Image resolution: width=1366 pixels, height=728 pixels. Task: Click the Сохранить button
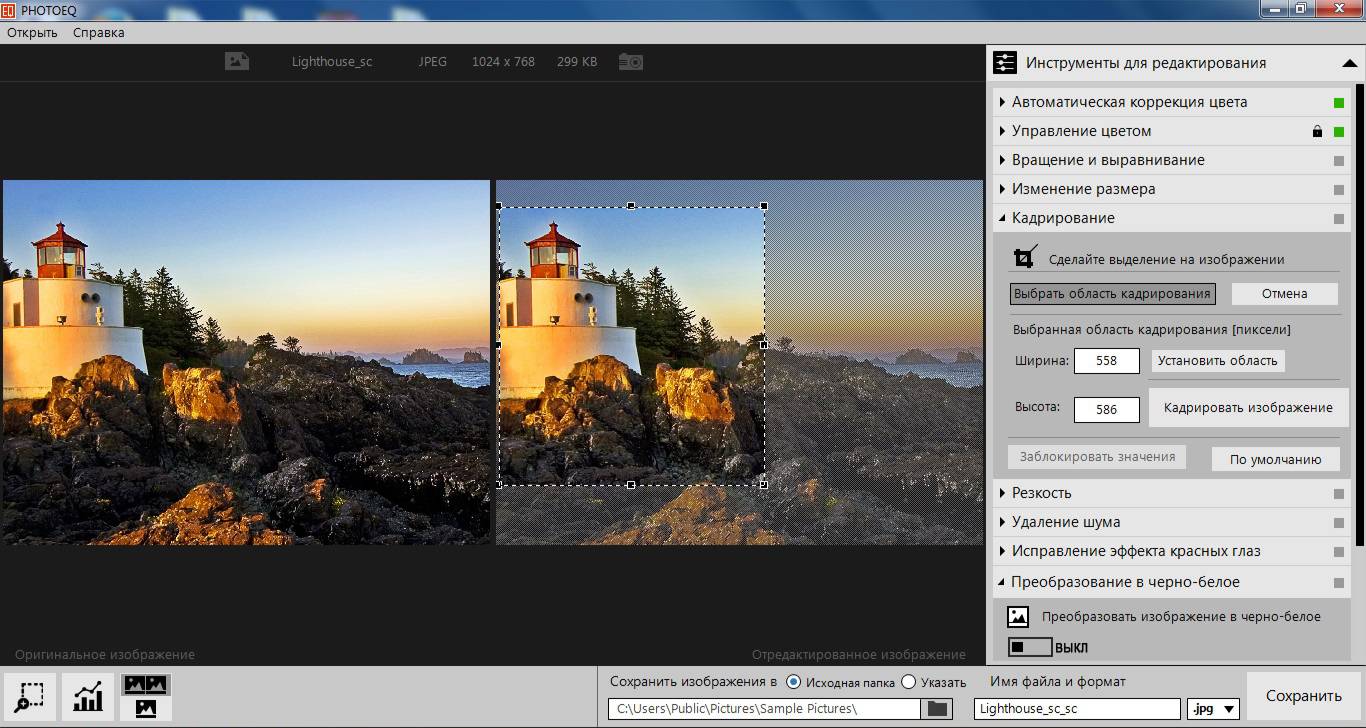[1303, 696]
